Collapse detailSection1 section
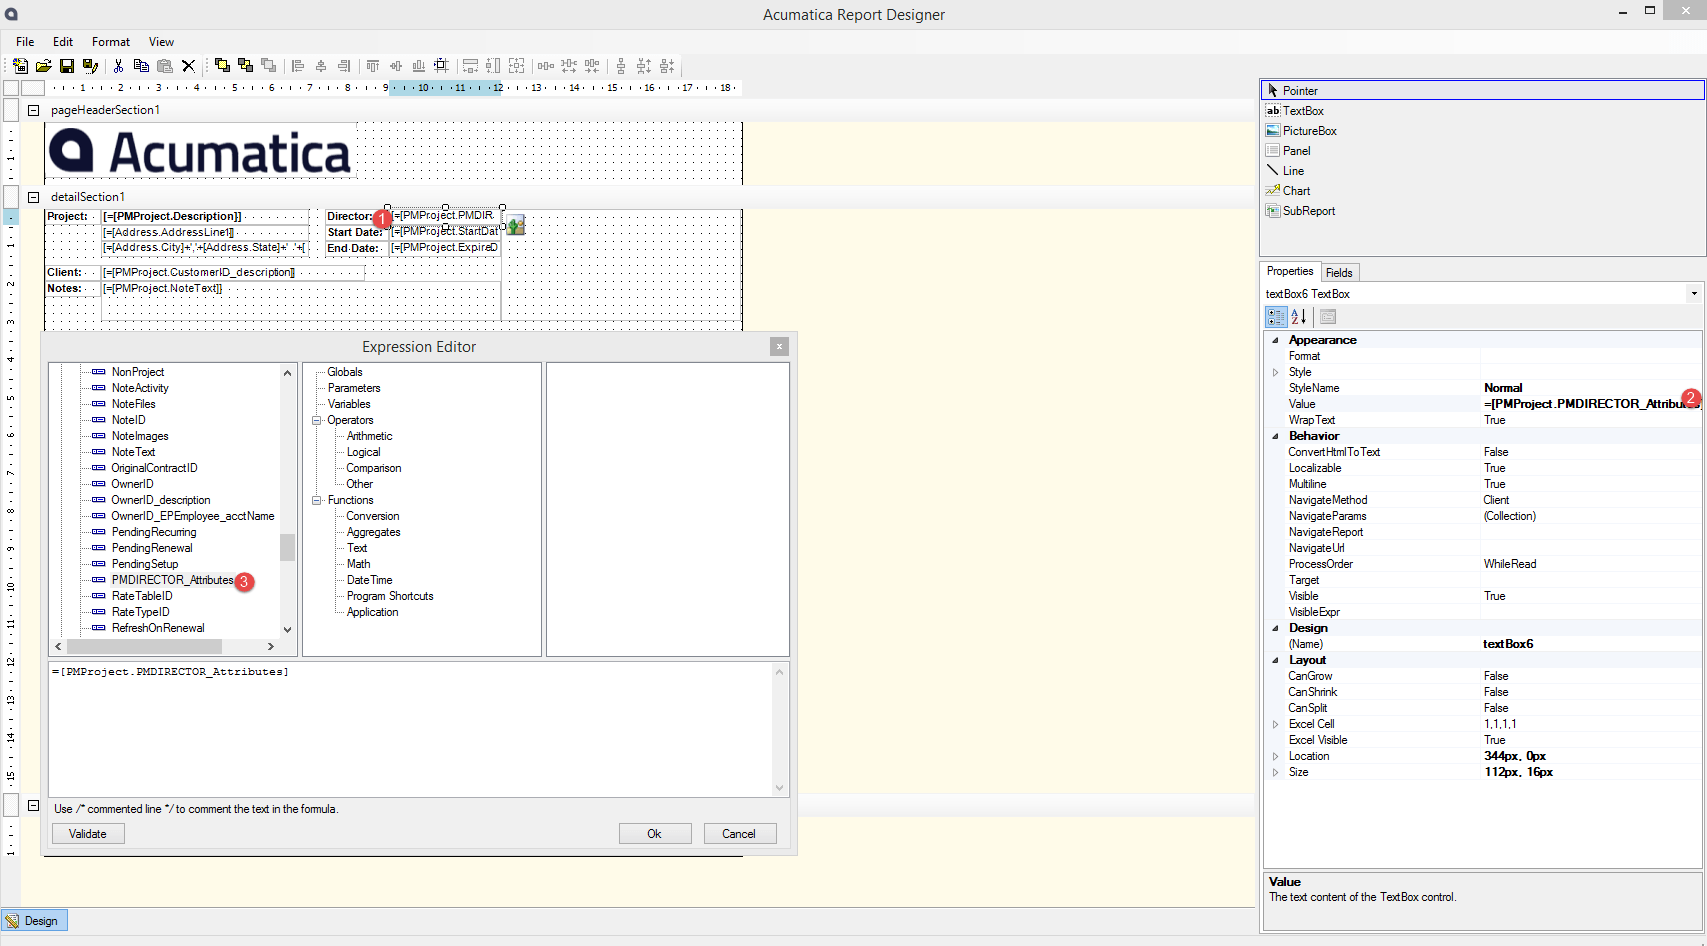The image size is (1707, 946). pyautogui.click(x=33, y=197)
